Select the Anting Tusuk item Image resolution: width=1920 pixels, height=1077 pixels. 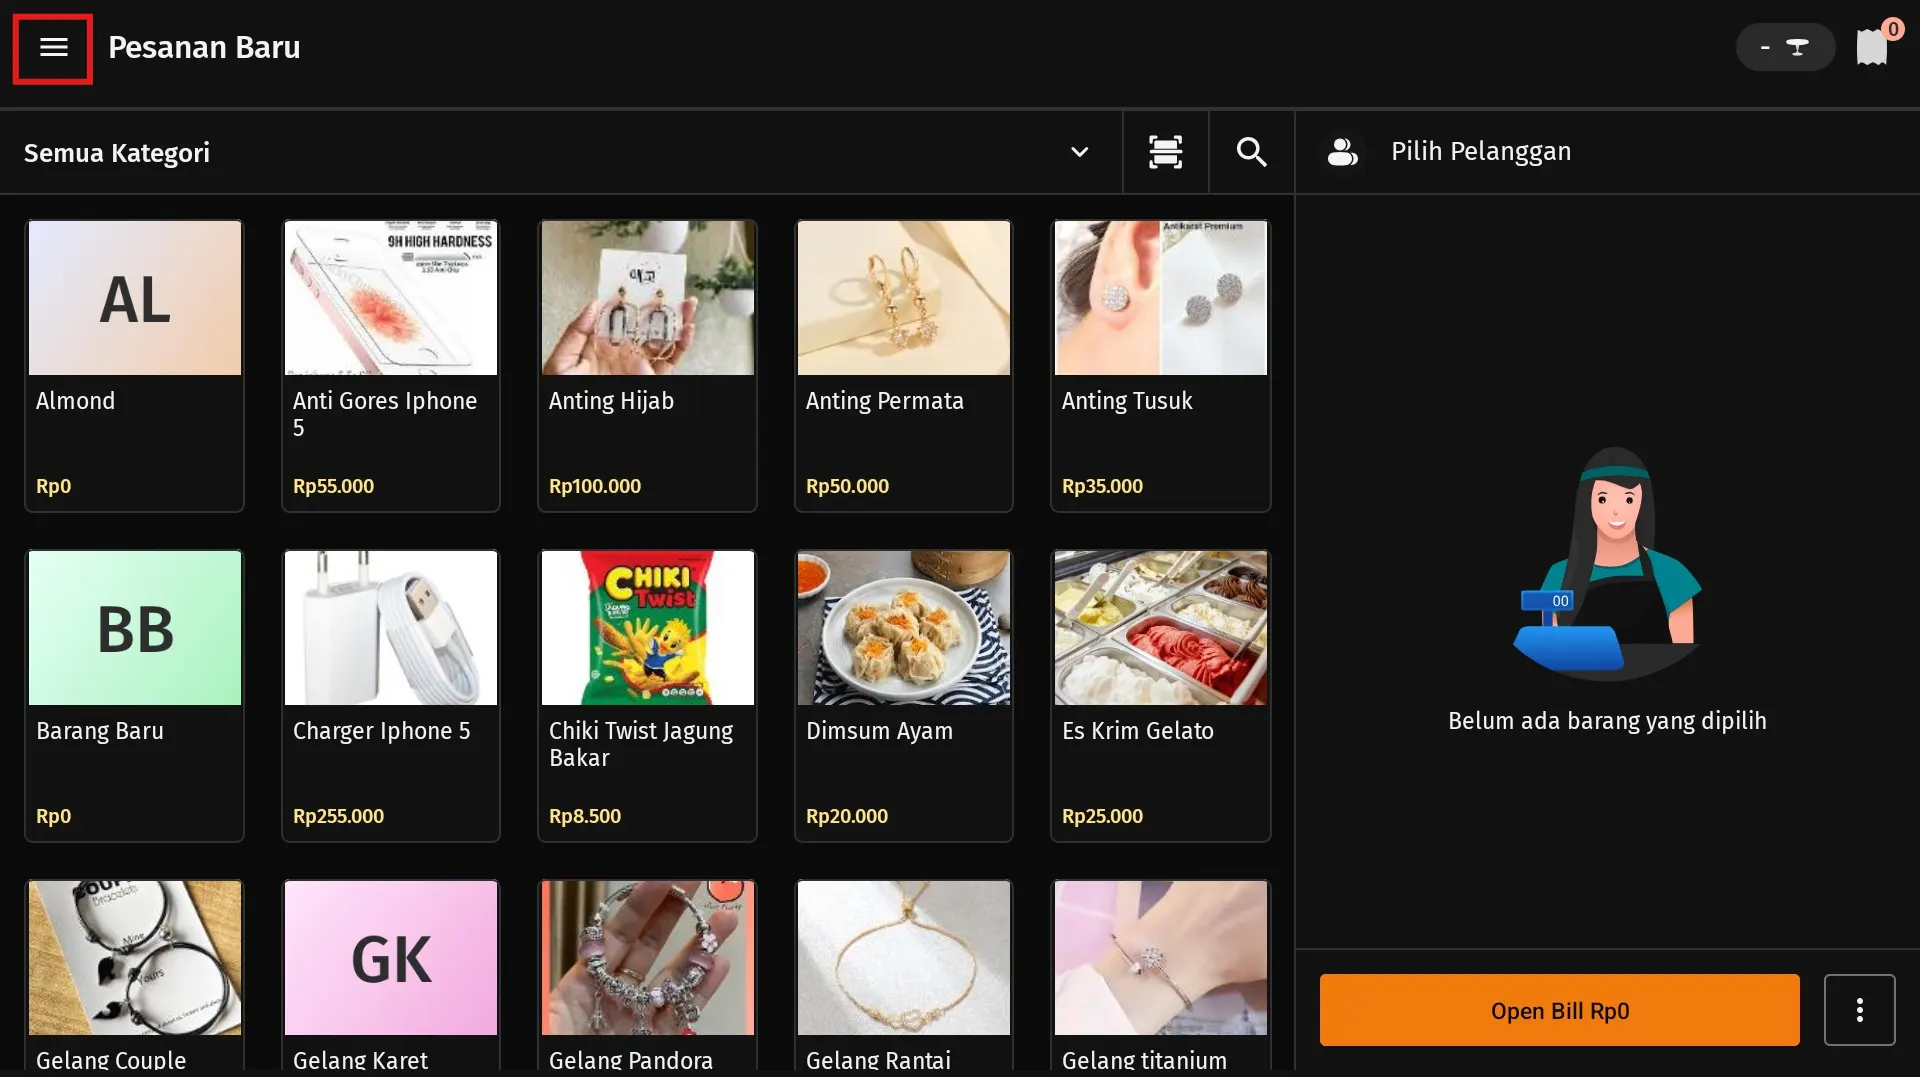click(1160, 365)
